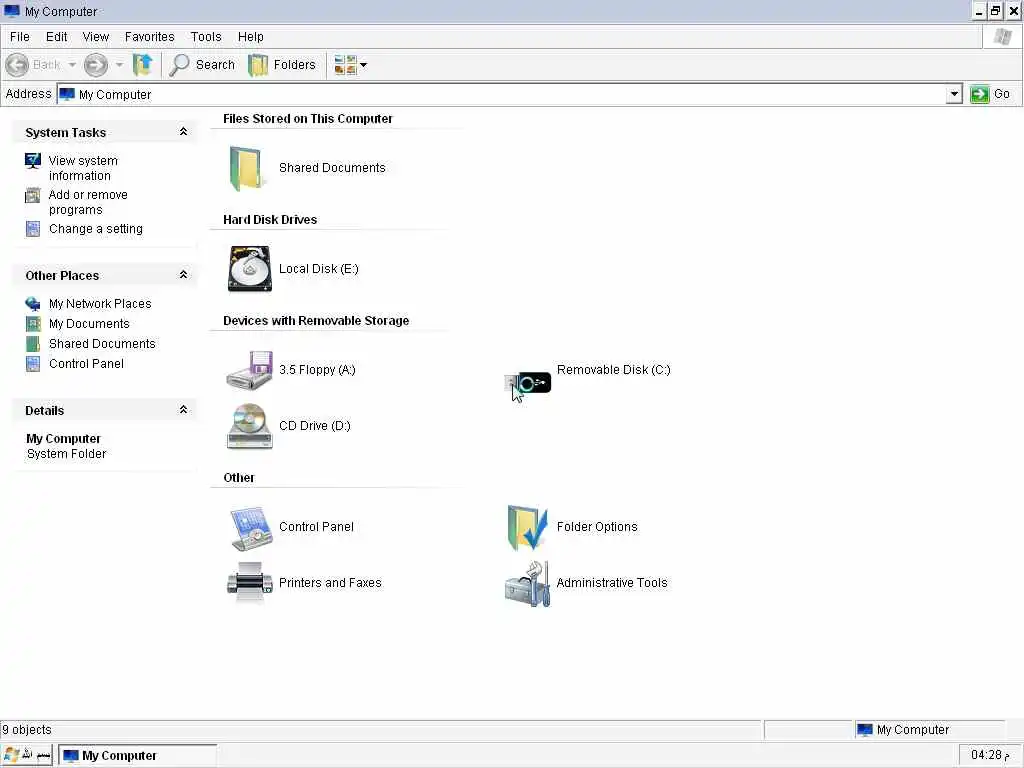
Task: Click the add or remove programs icon
Action: click(x=33, y=195)
